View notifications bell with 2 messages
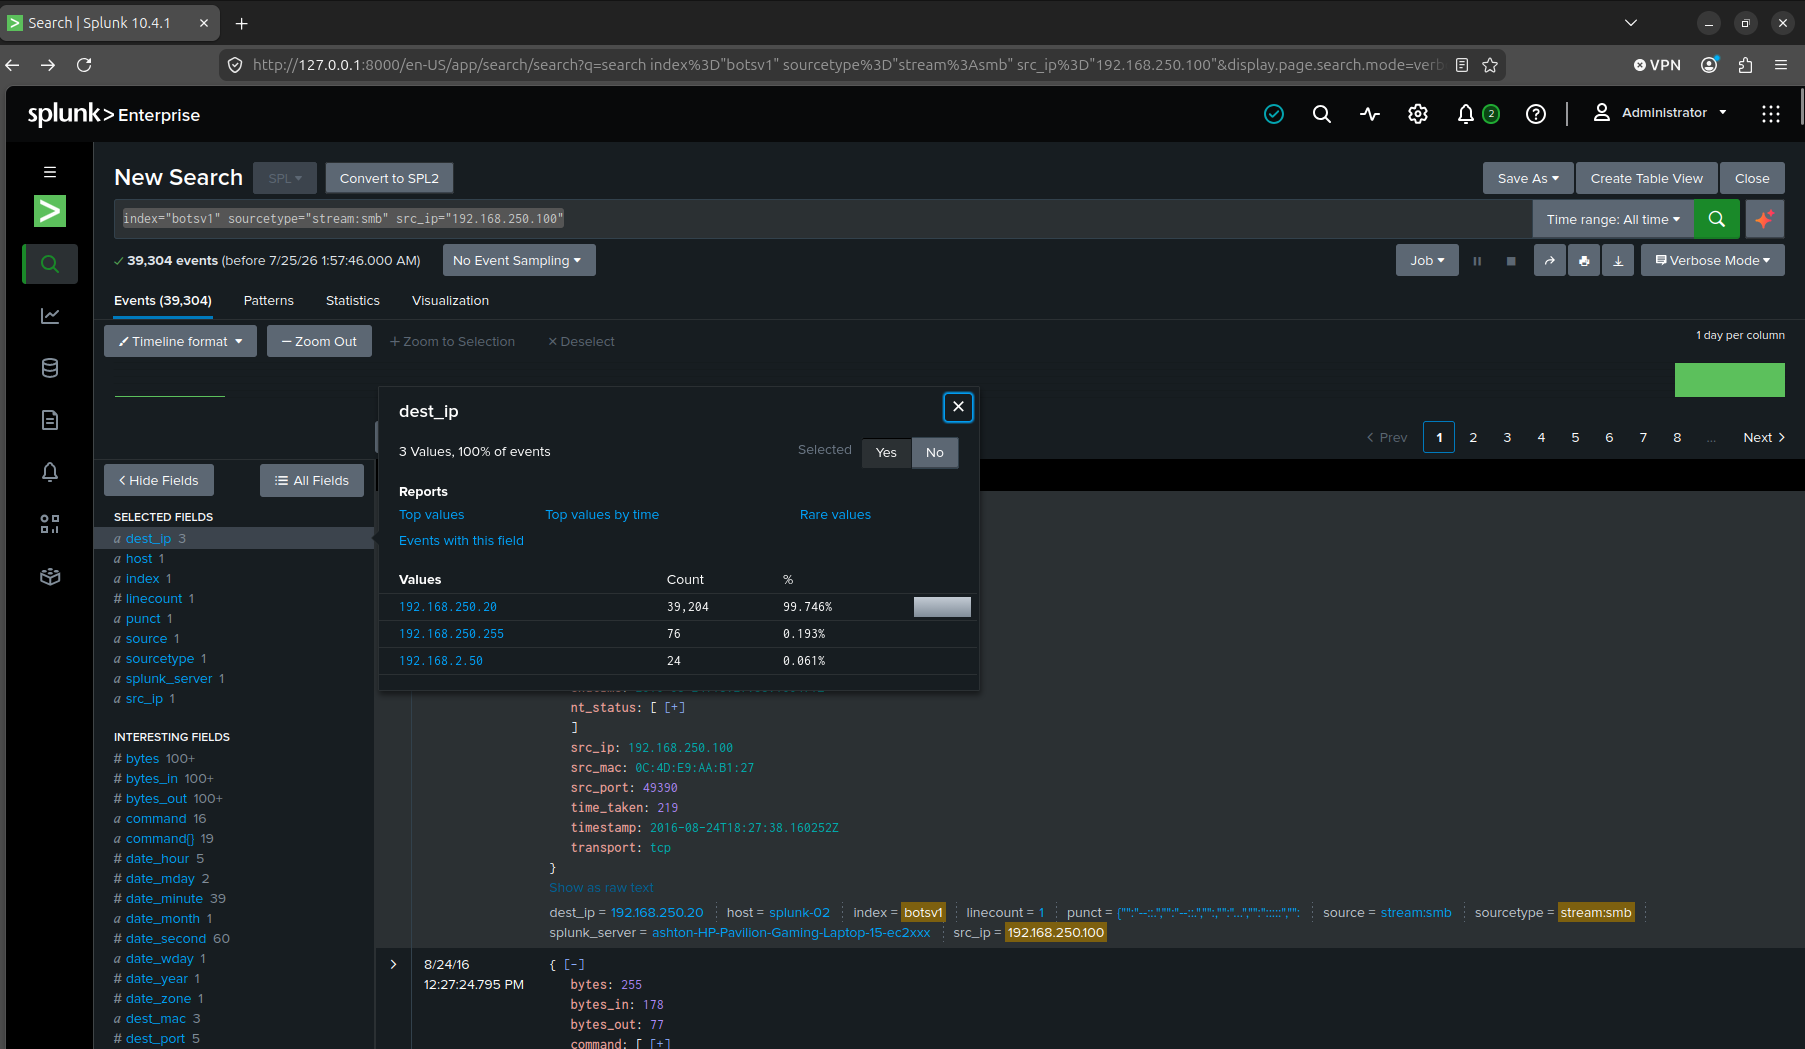Viewport: 1805px width, 1049px height. click(1477, 114)
